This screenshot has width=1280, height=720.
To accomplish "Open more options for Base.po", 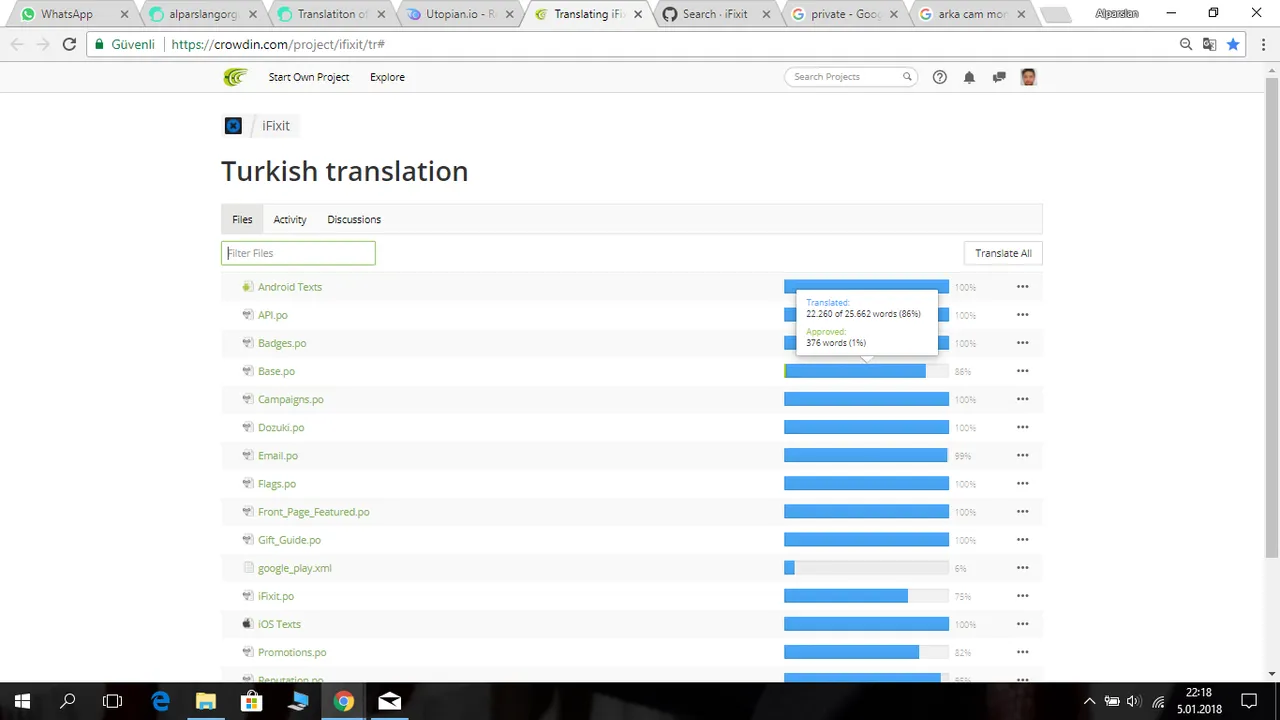I will 1022,371.
